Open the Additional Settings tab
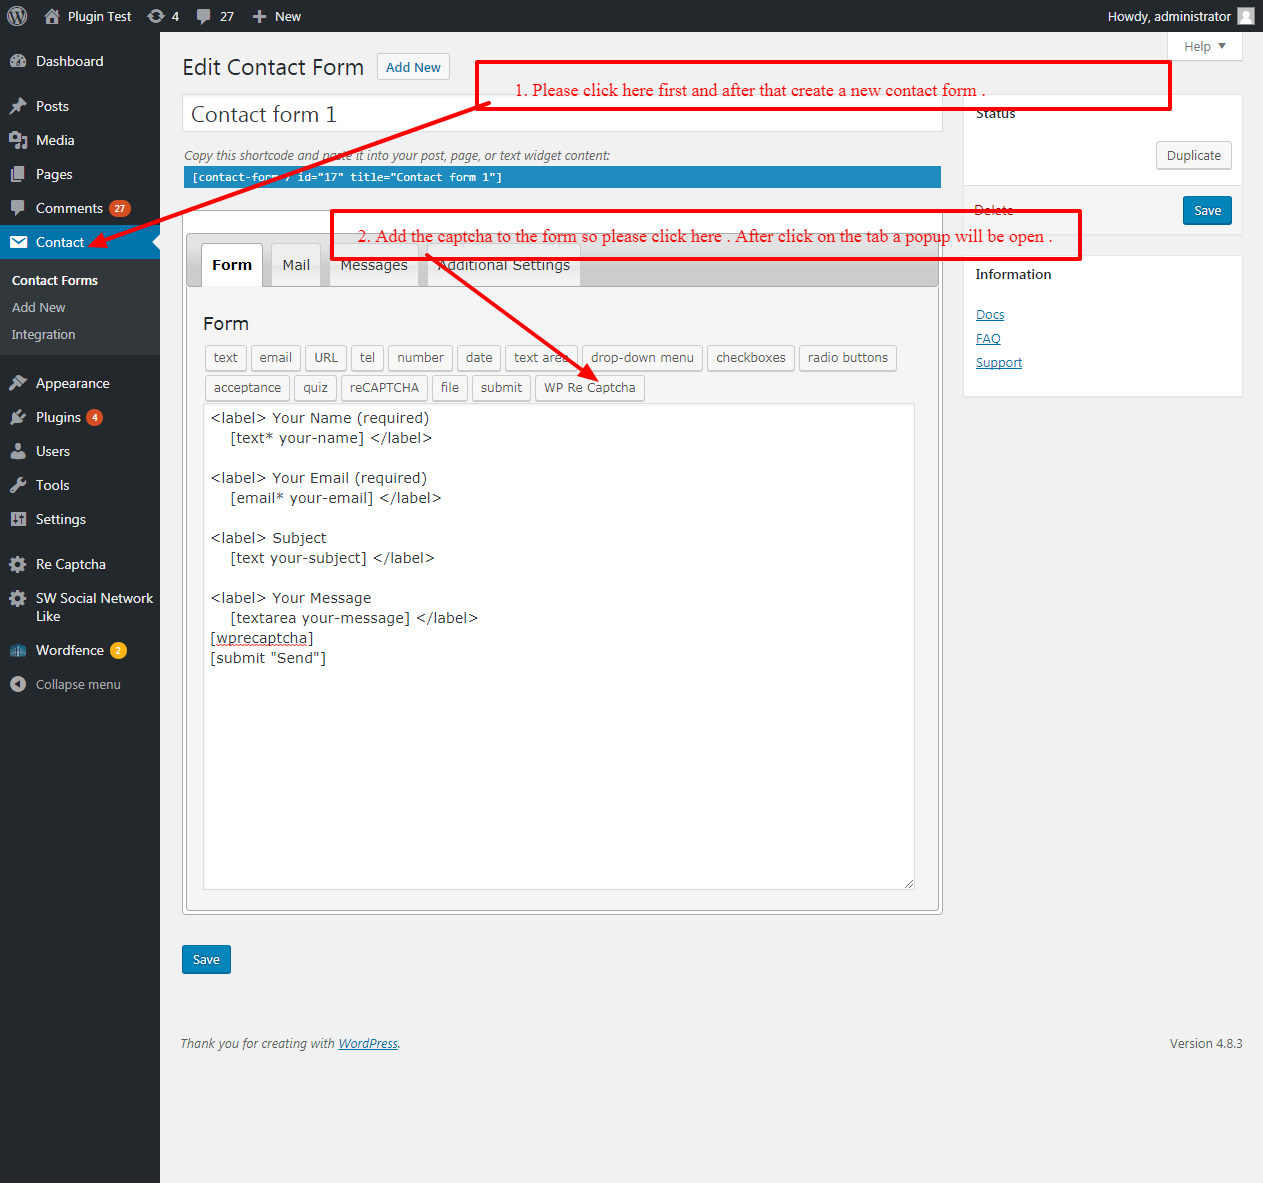The width and height of the screenshot is (1263, 1183). click(x=504, y=265)
